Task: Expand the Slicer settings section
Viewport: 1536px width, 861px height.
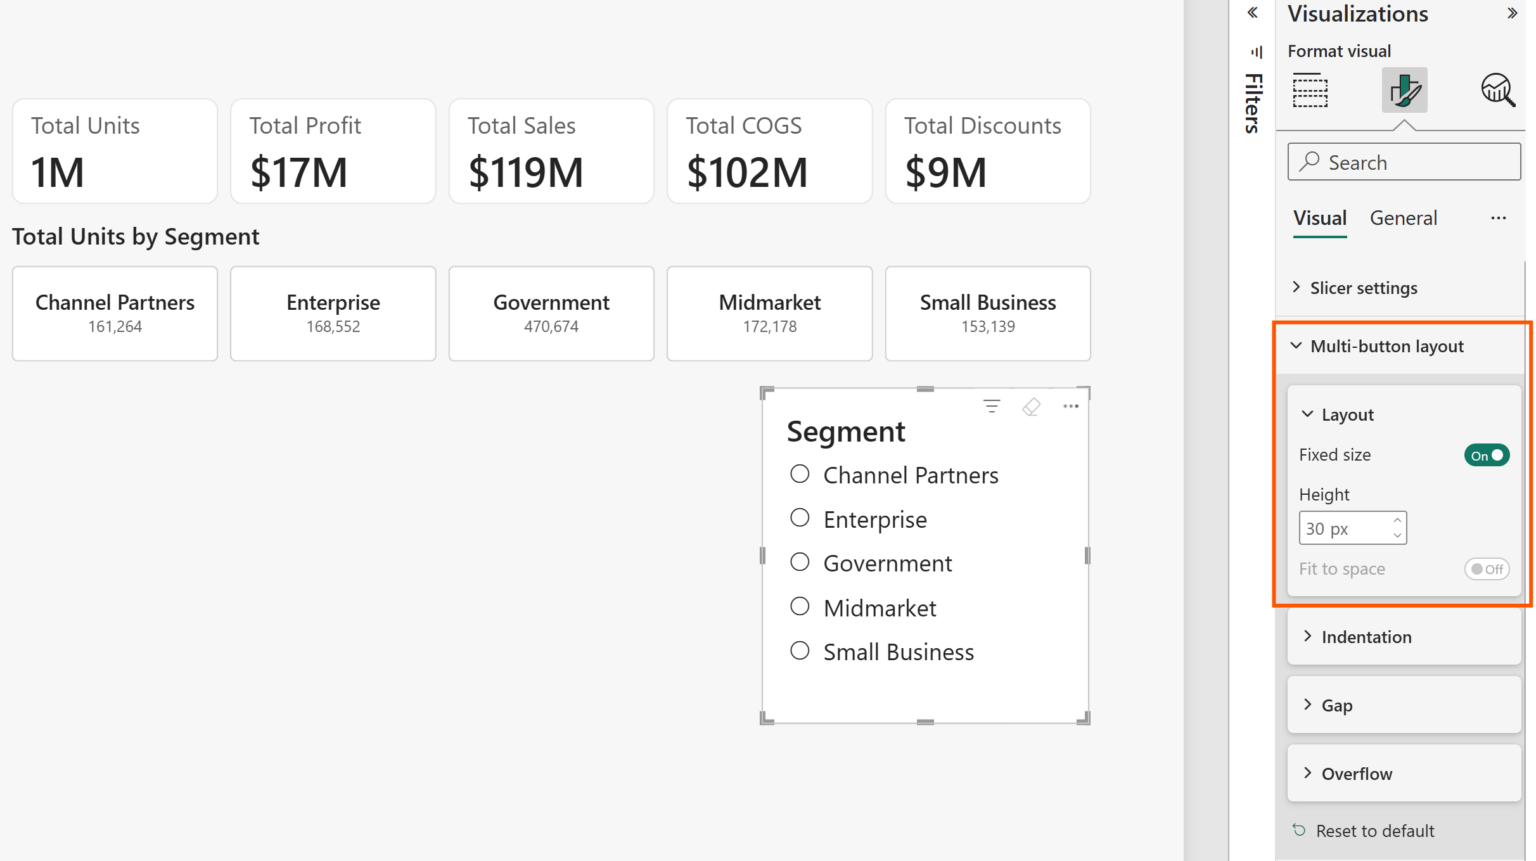Action: pyautogui.click(x=1363, y=288)
